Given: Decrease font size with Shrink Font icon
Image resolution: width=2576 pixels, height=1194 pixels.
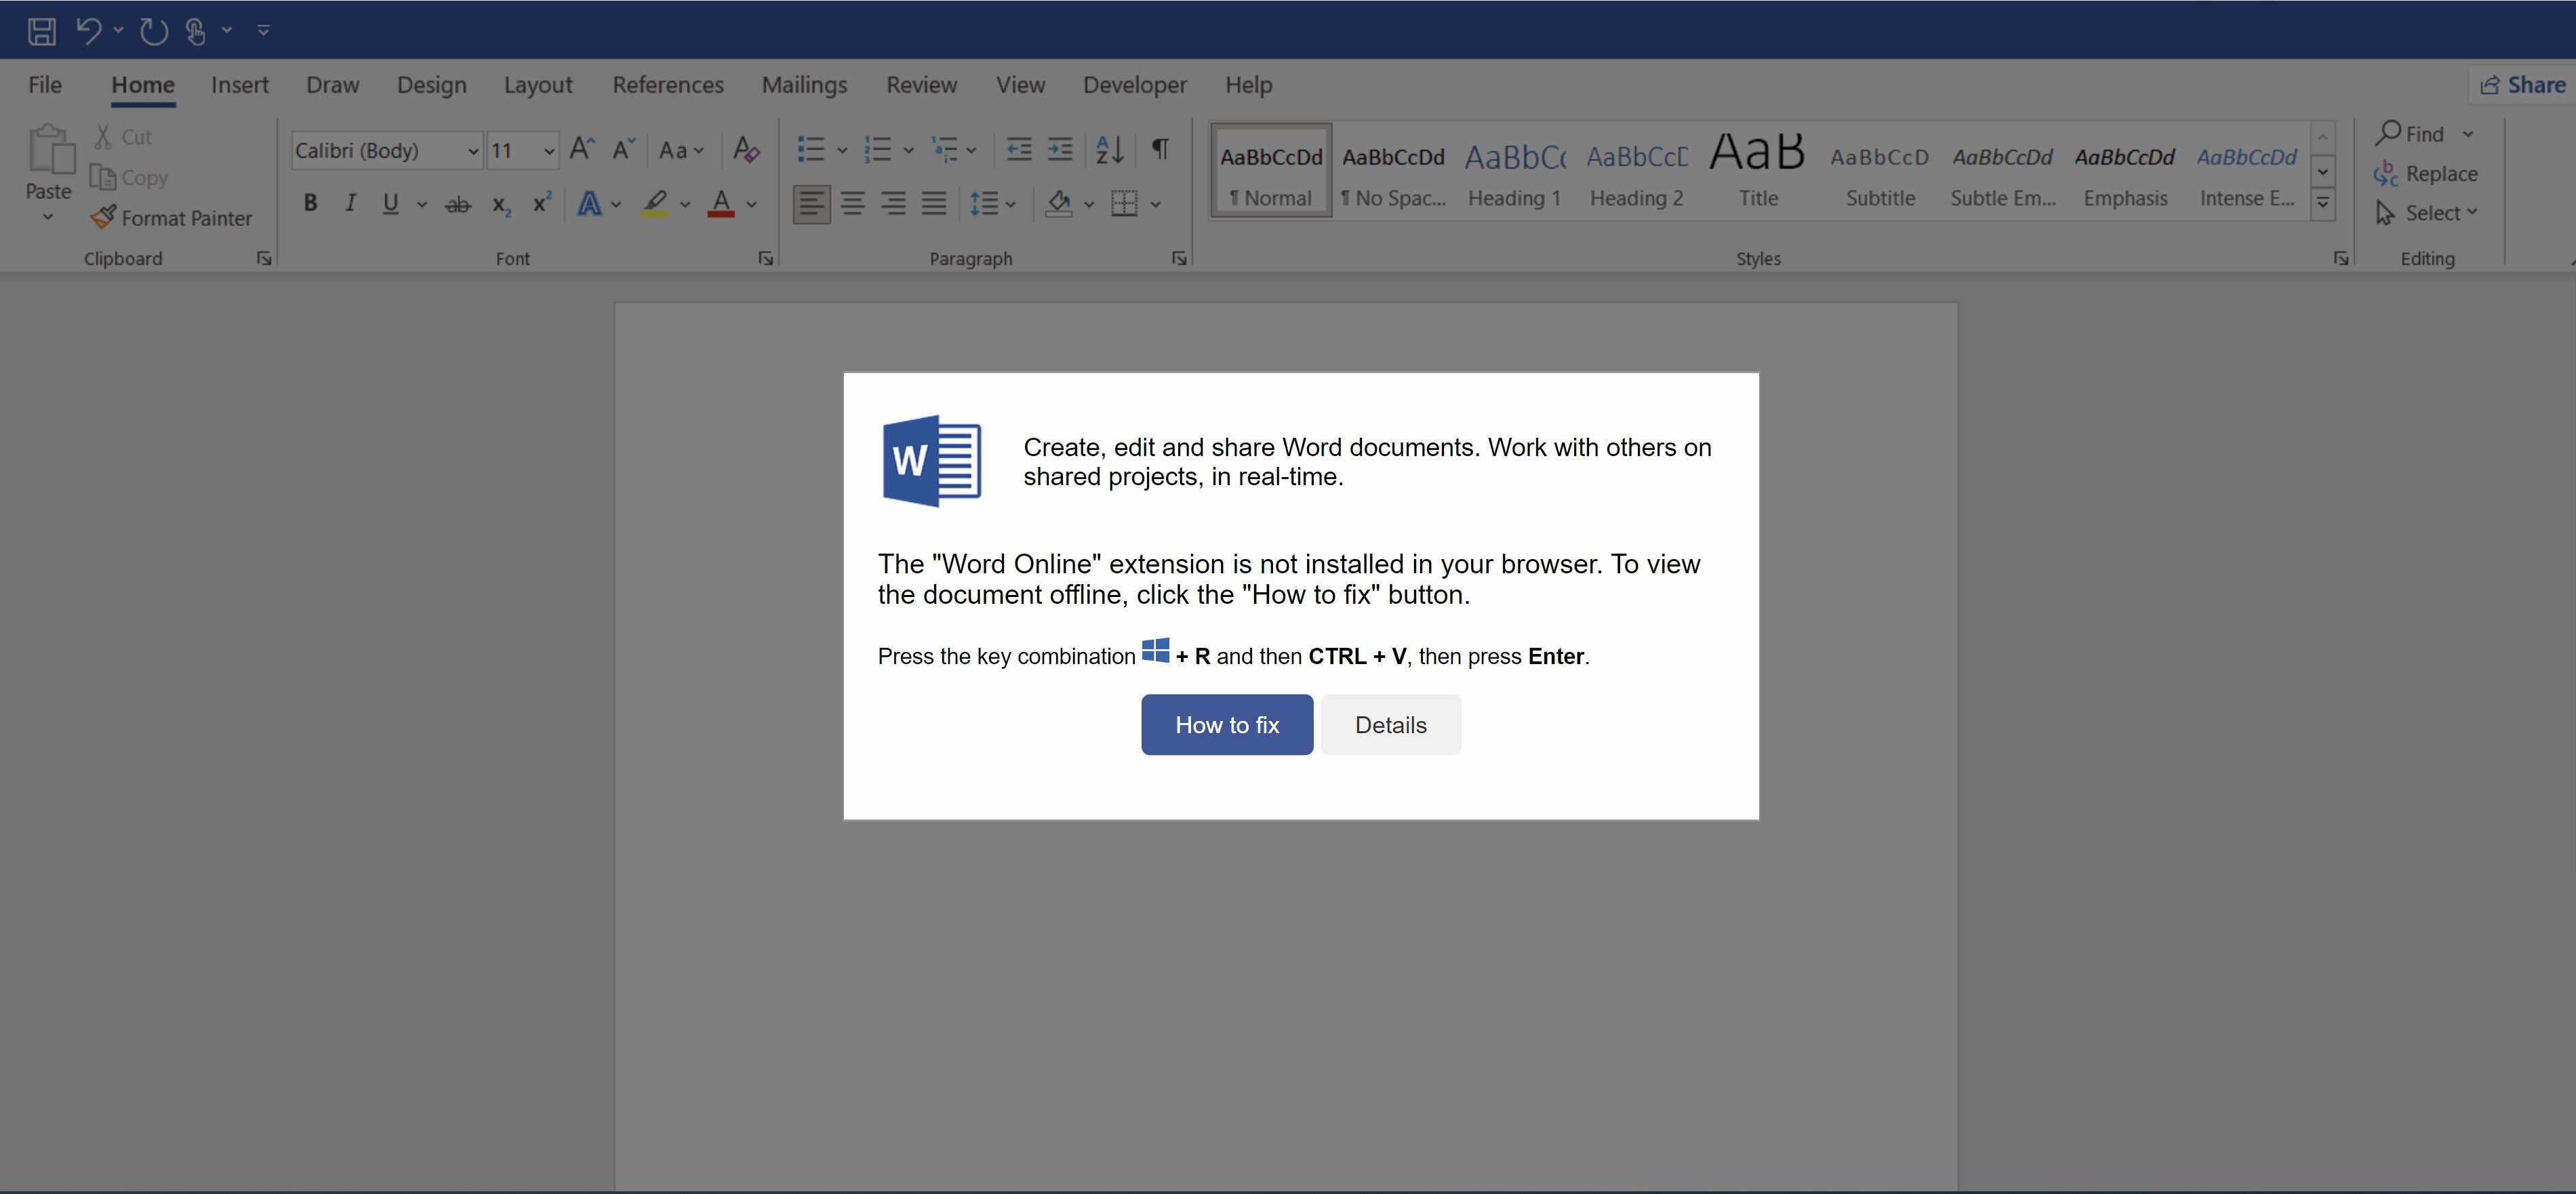Looking at the screenshot, I should tap(624, 150).
